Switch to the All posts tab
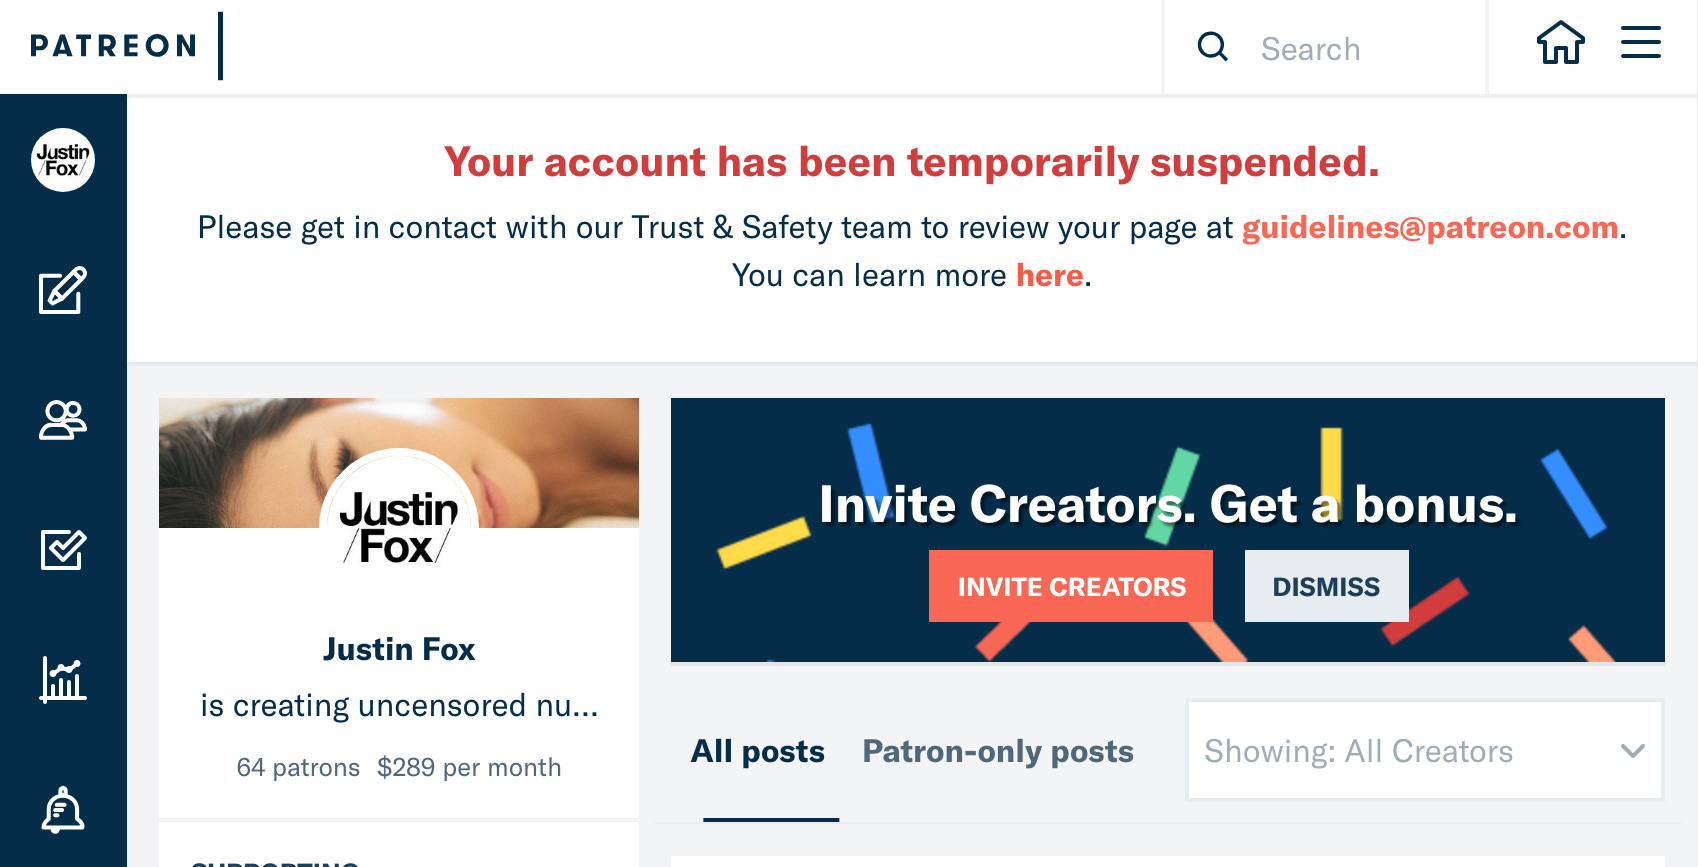 point(757,751)
